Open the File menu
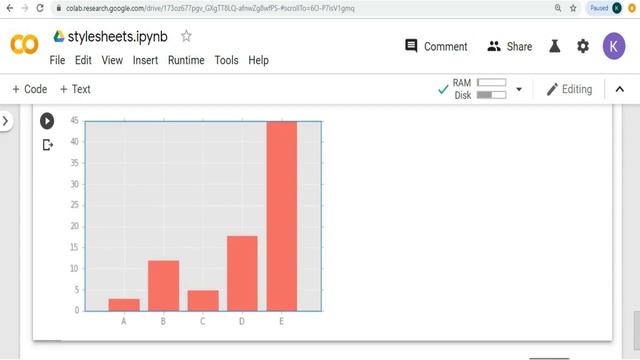The width and height of the screenshot is (640, 360). point(57,60)
